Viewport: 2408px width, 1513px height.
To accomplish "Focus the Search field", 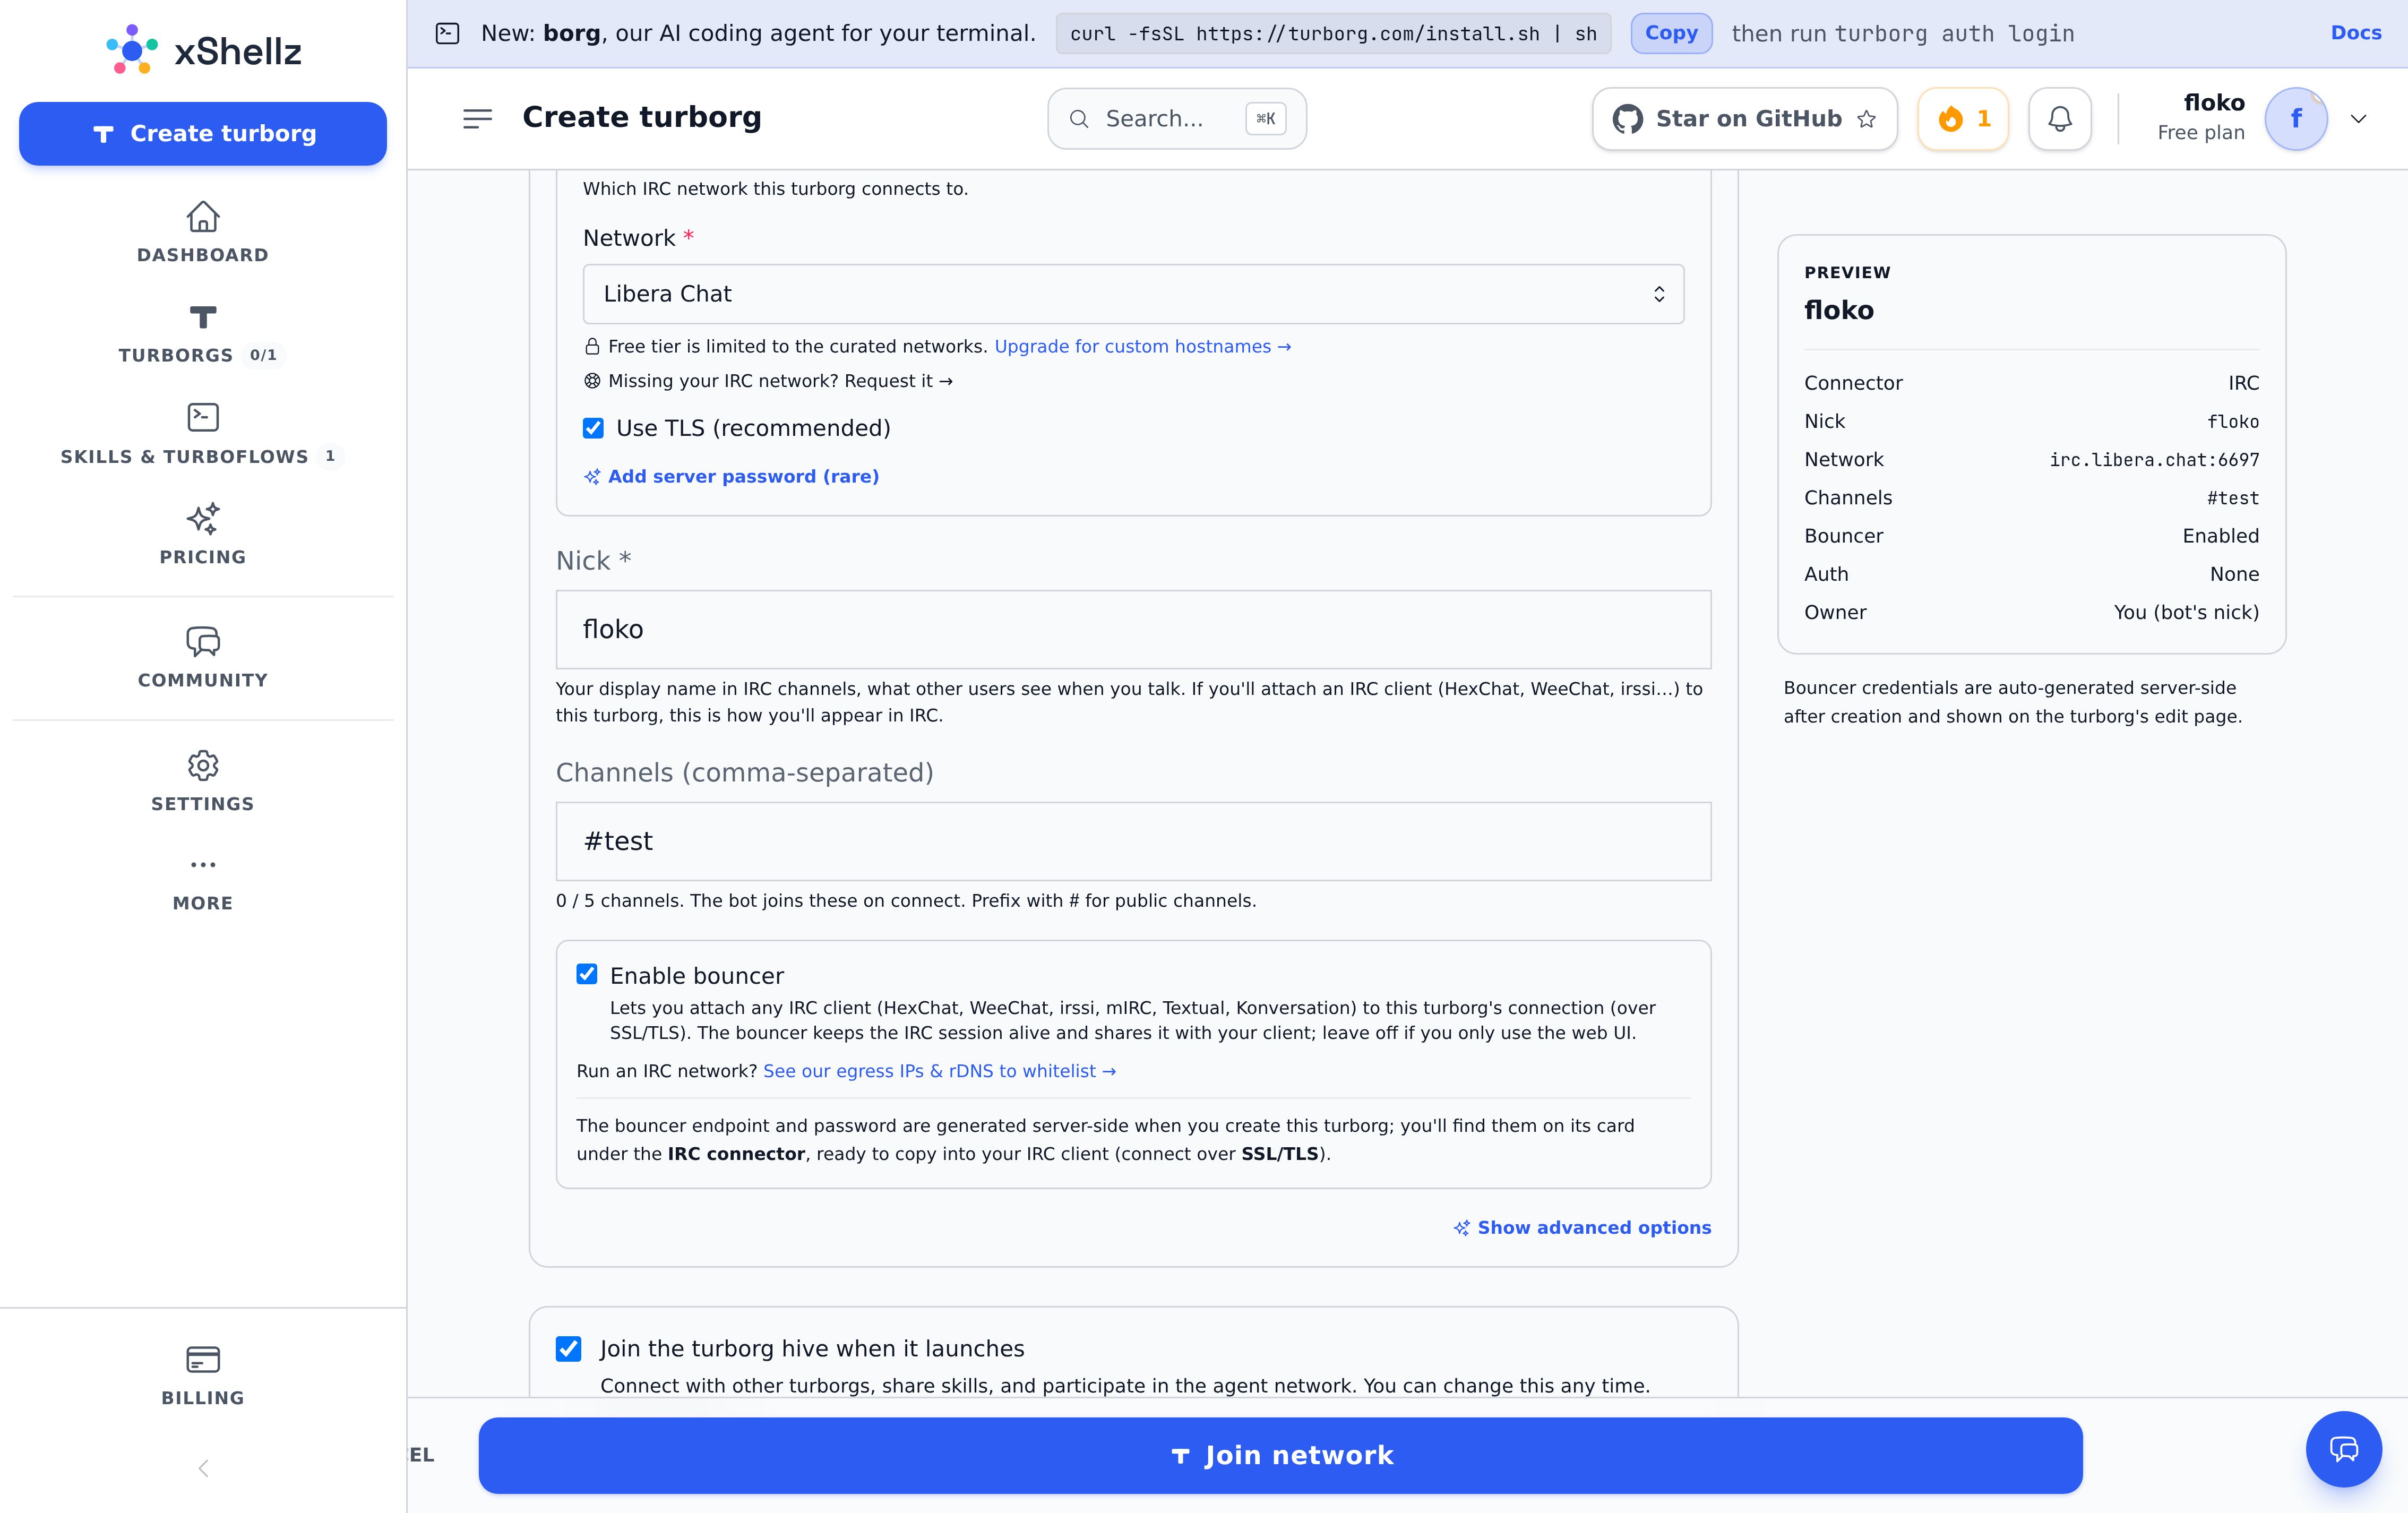I will 1177,119.
